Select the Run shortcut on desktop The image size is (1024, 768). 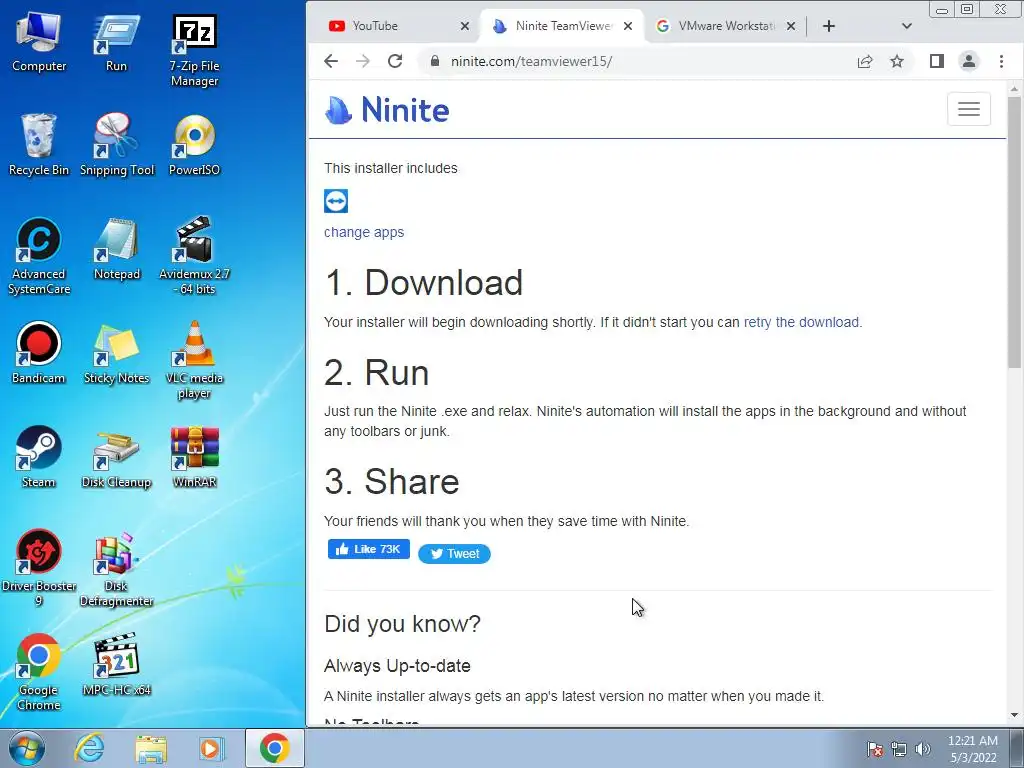tap(116, 43)
